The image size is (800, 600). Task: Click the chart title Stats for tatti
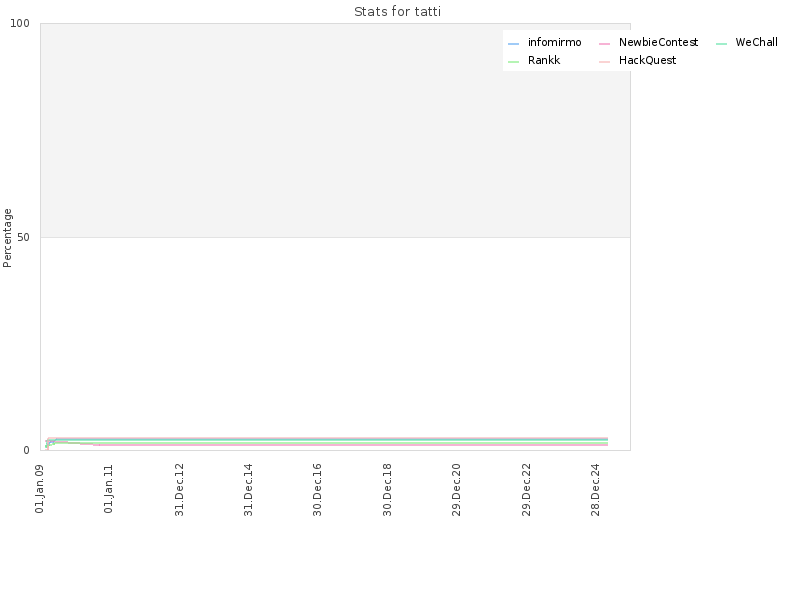(x=397, y=12)
